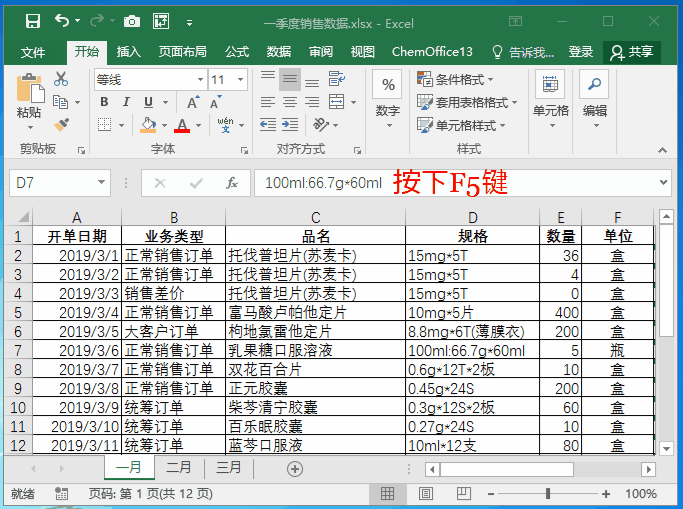Viewport: 683px width, 509px height.
Task: Toggle bold formatting
Action: (104, 102)
